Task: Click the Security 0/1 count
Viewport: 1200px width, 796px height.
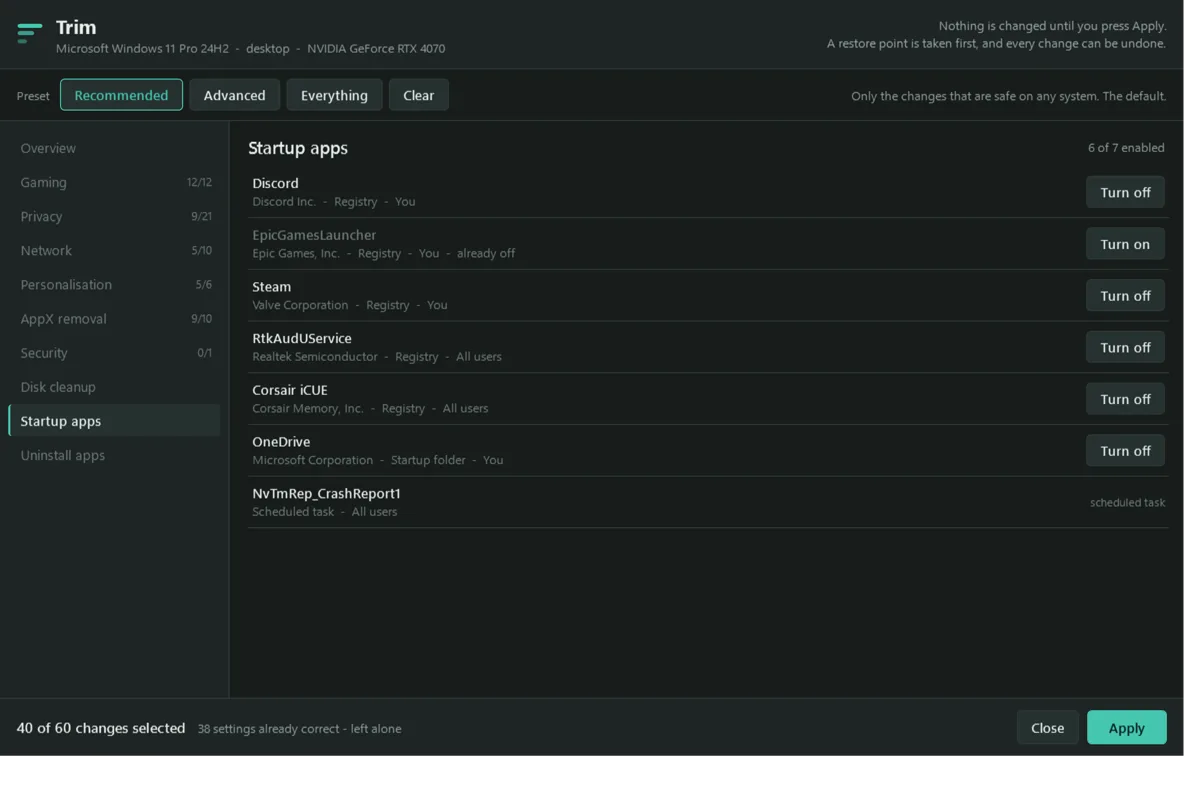Action: pos(205,352)
